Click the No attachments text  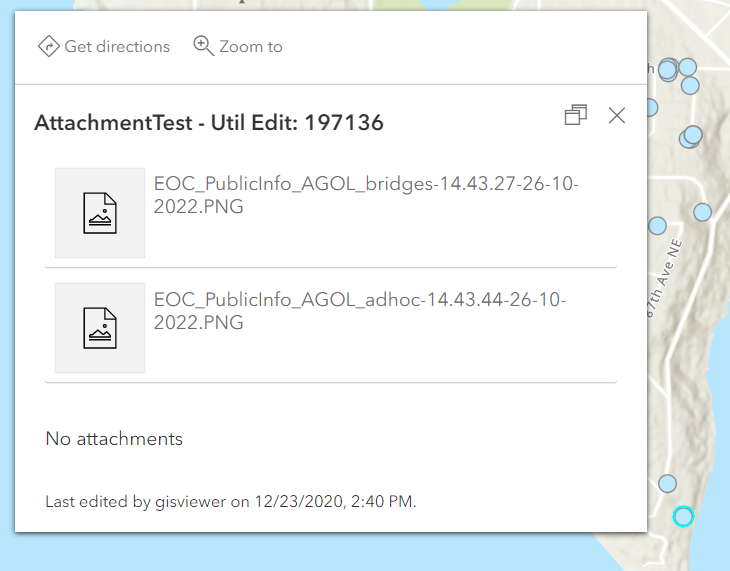click(114, 438)
